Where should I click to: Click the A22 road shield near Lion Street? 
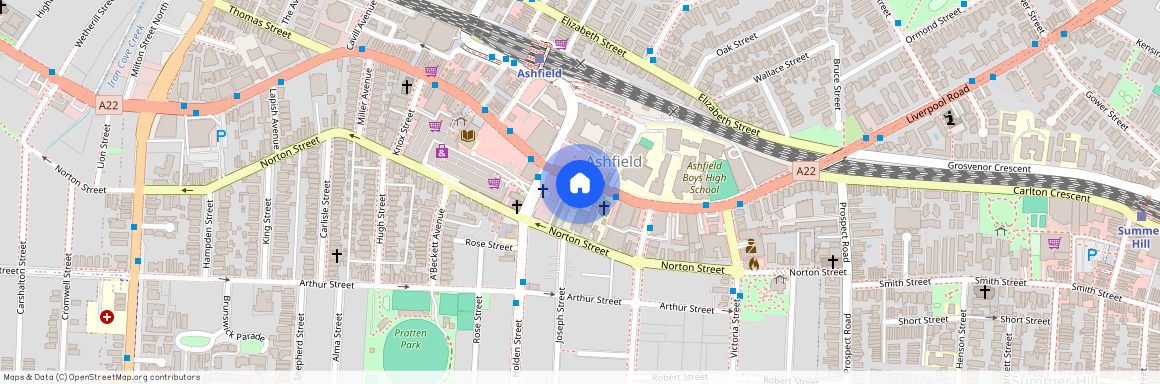(x=109, y=106)
